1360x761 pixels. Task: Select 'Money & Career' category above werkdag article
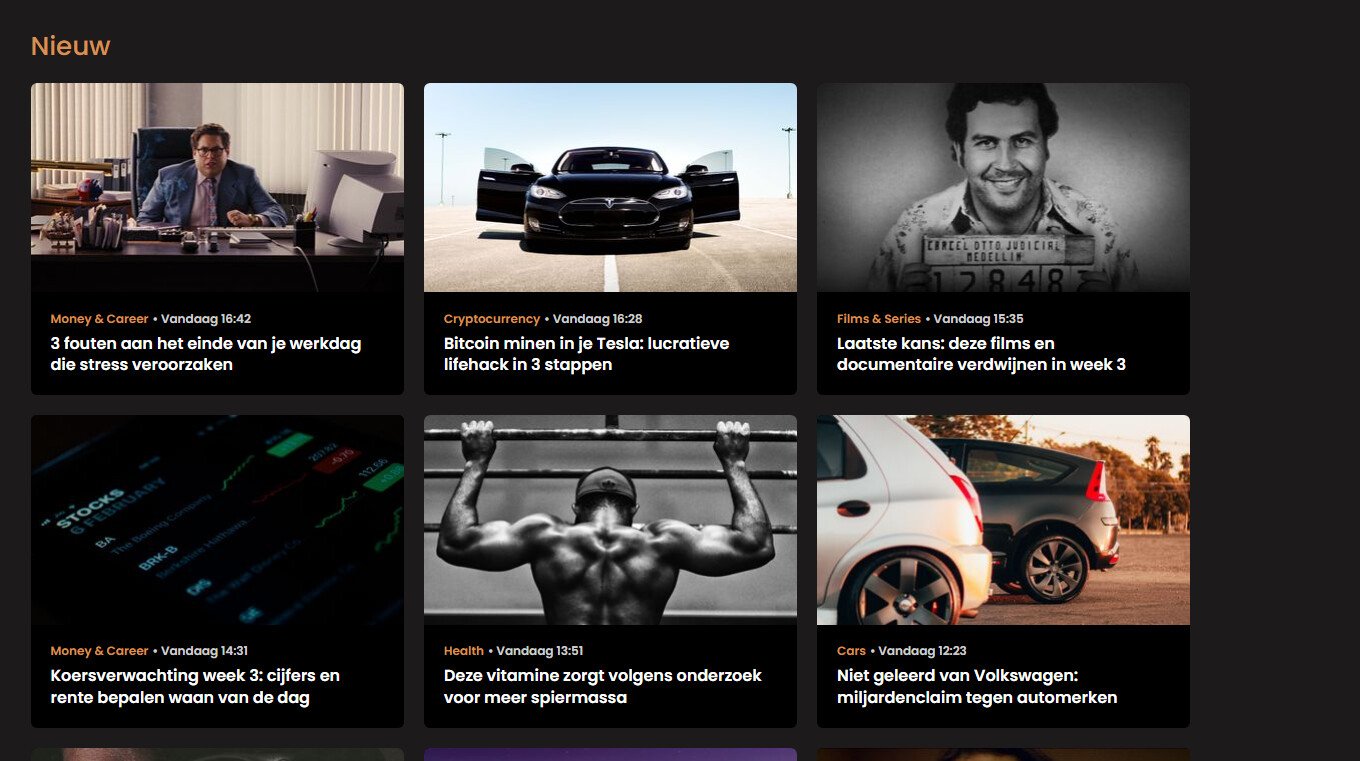pyautogui.click(x=99, y=319)
